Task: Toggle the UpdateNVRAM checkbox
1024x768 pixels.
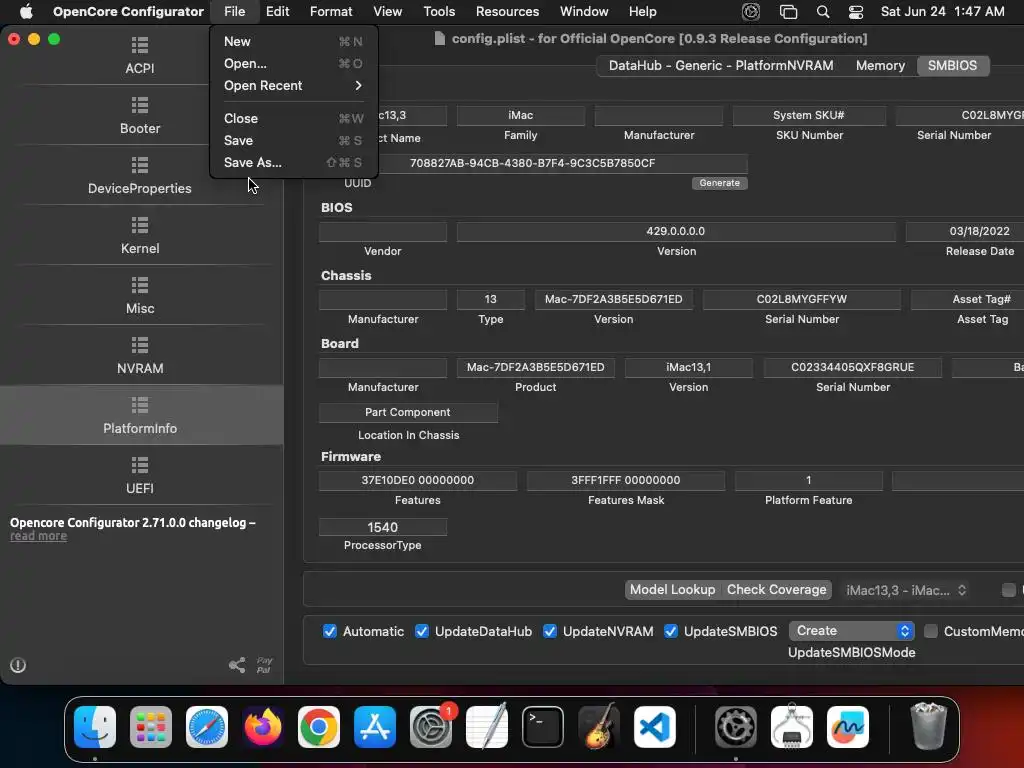Action: (x=550, y=632)
